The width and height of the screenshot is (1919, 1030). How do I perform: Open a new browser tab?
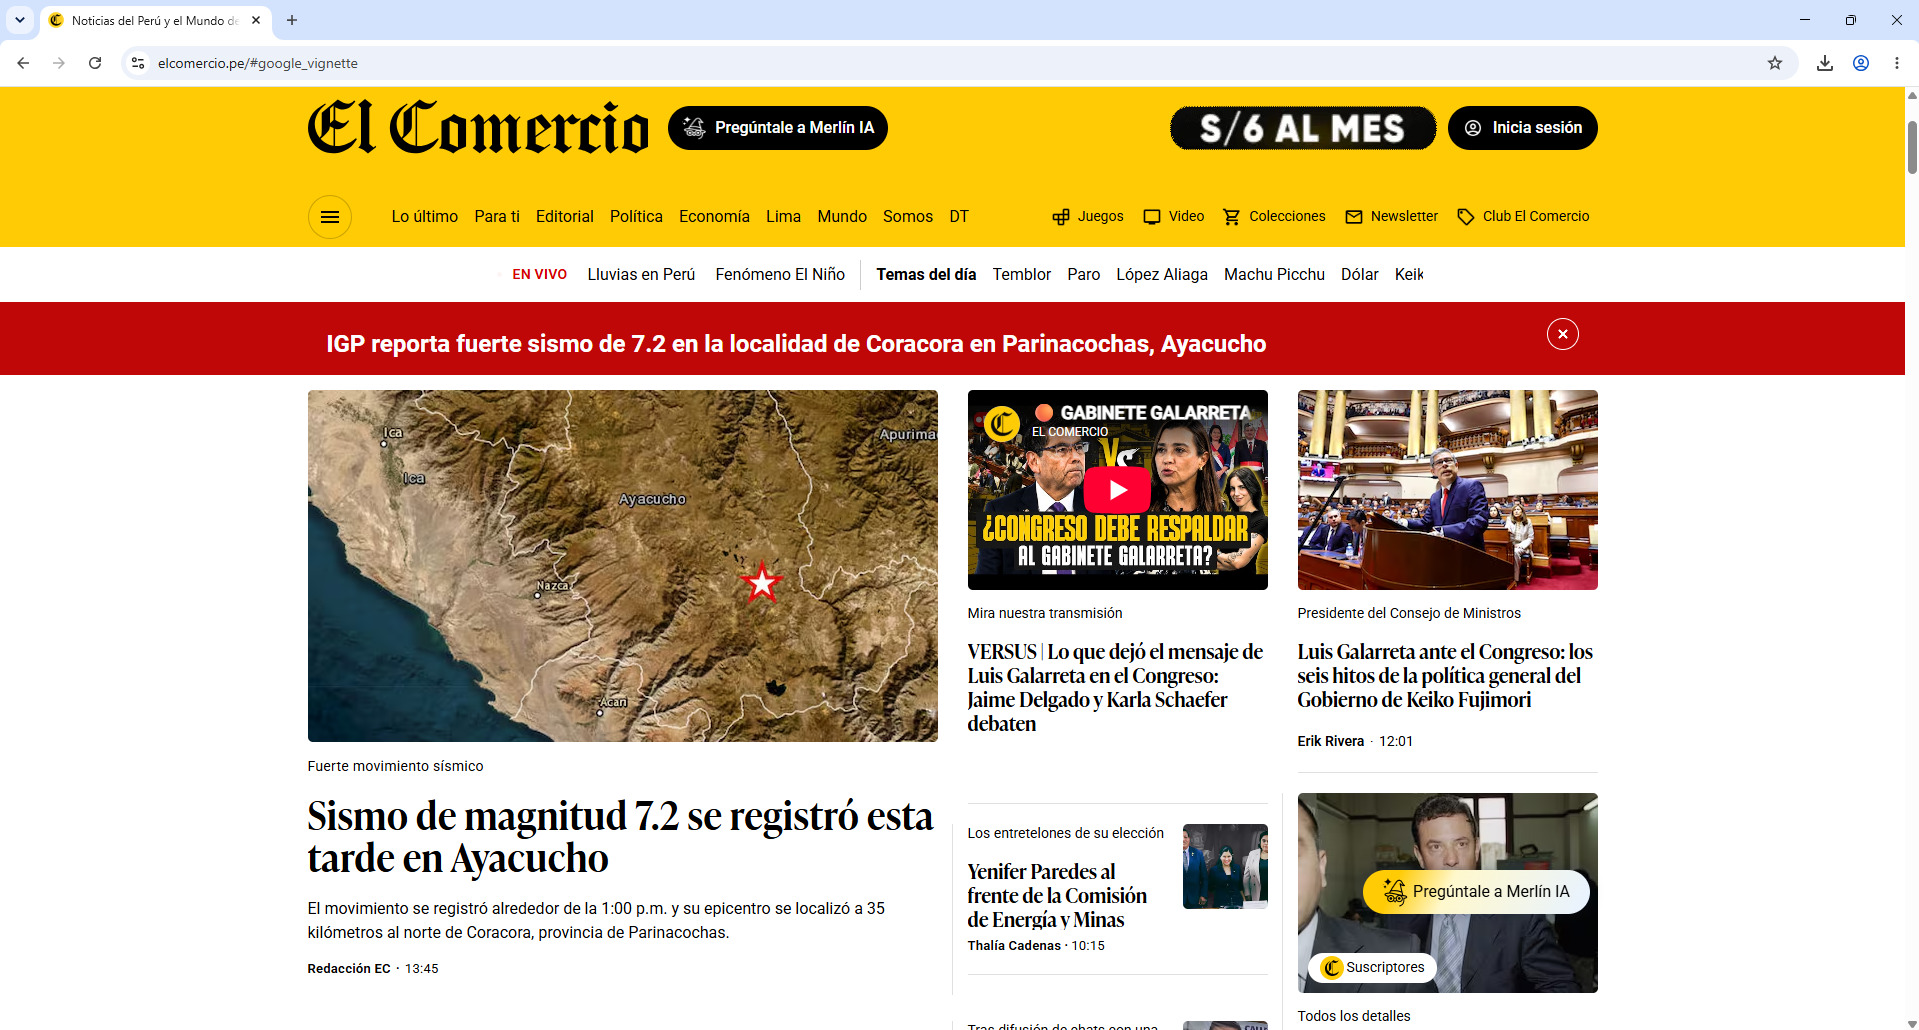pyautogui.click(x=292, y=20)
